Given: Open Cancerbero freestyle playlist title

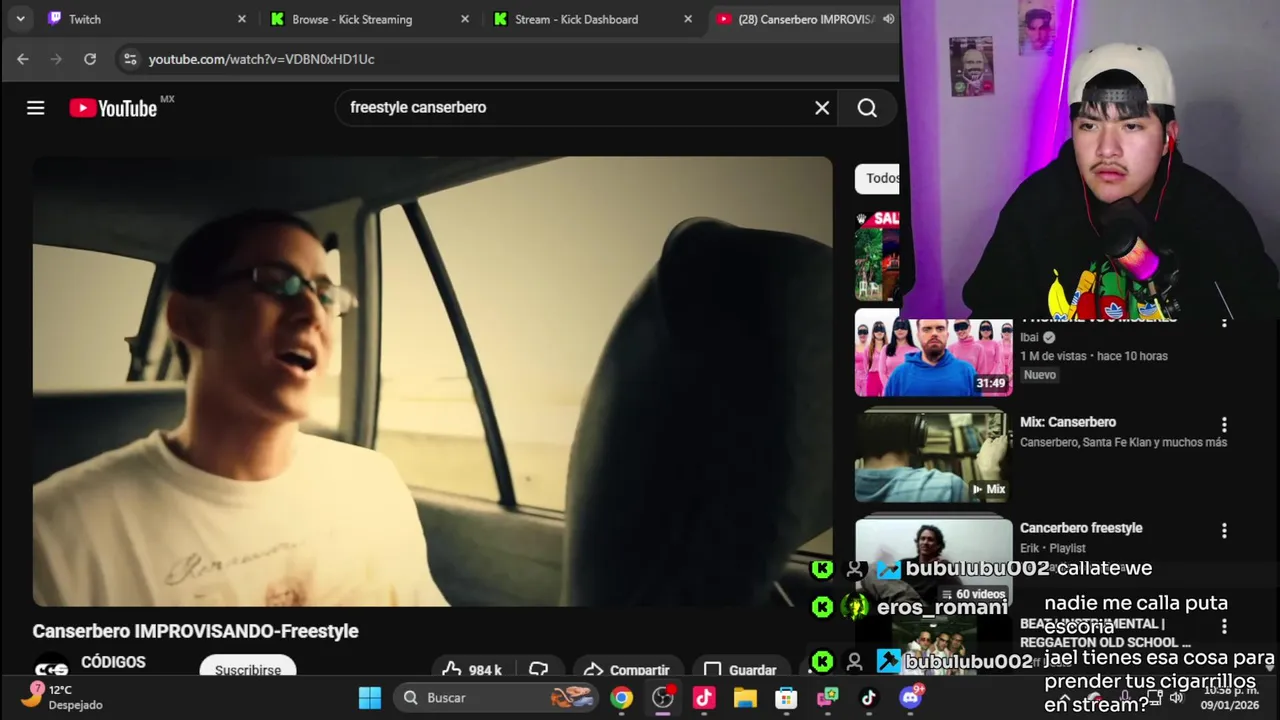Looking at the screenshot, I should 1081,528.
